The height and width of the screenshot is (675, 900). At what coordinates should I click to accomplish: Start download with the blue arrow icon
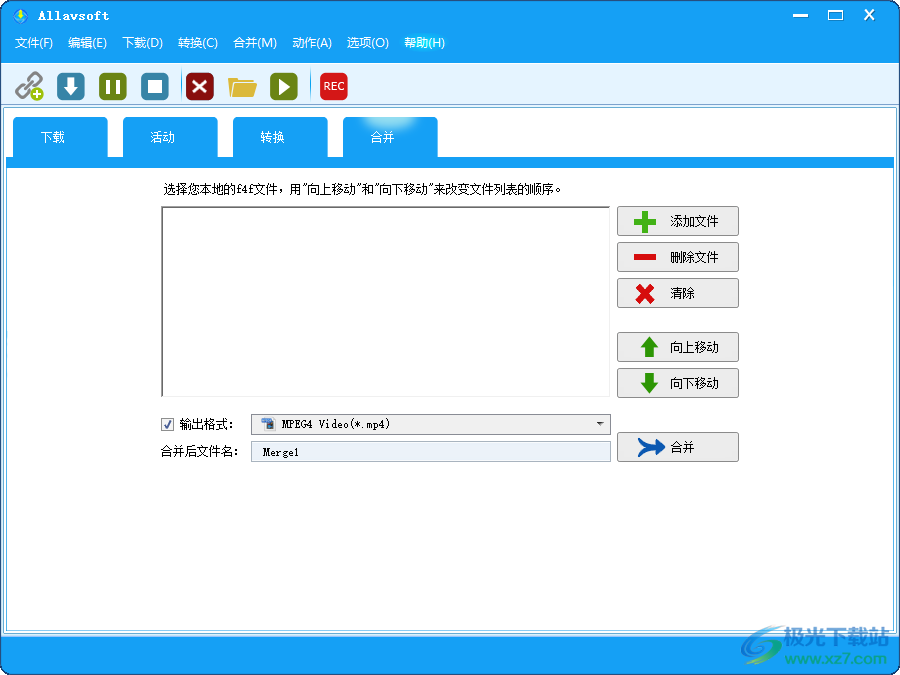click(71, 87)
